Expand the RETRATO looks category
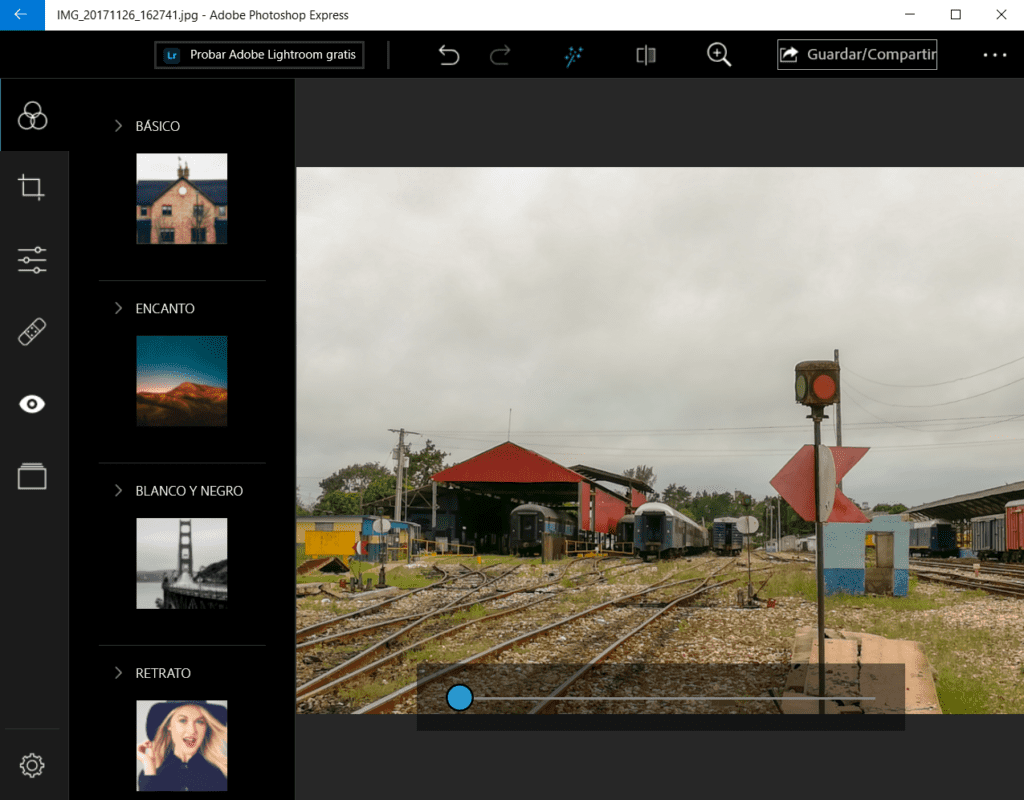 118,672
